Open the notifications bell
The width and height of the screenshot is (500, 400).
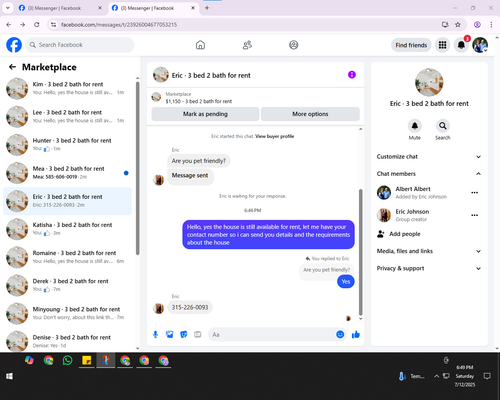461,45
